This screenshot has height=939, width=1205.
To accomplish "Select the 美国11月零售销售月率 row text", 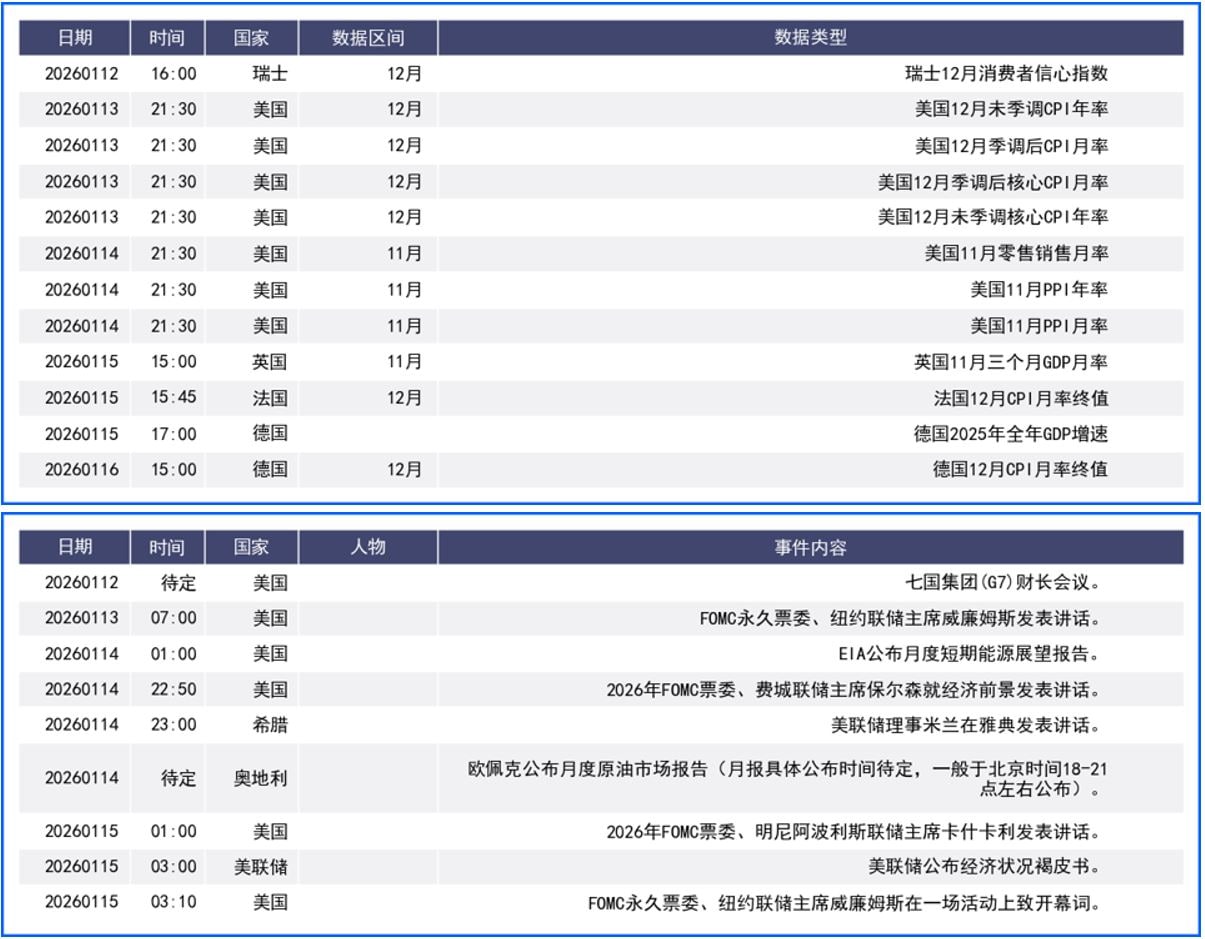I will point(1015,253).
